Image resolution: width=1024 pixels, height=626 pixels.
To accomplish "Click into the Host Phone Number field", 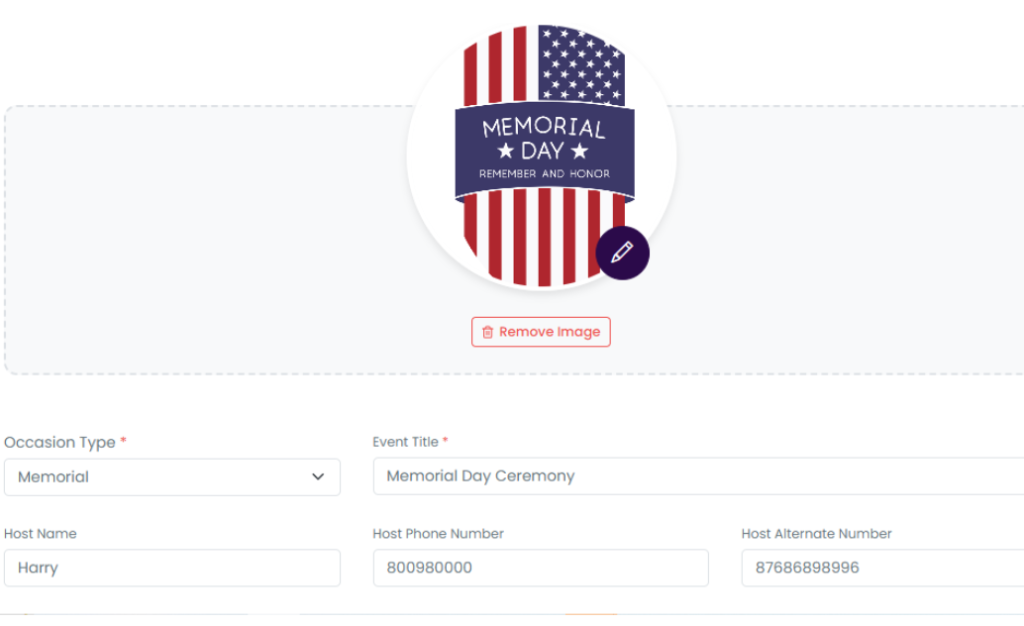I will click(540, 568).
